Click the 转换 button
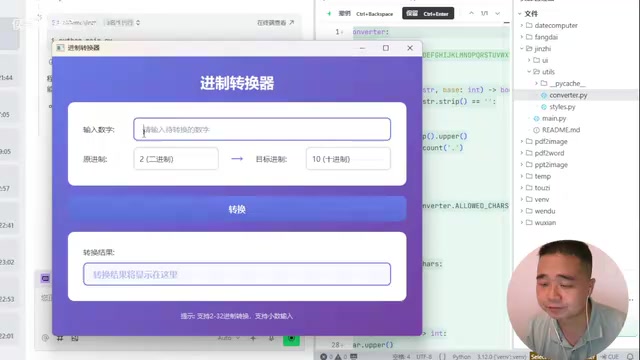The width and height of the screenshot is (640, 360). tap(237, 209)
